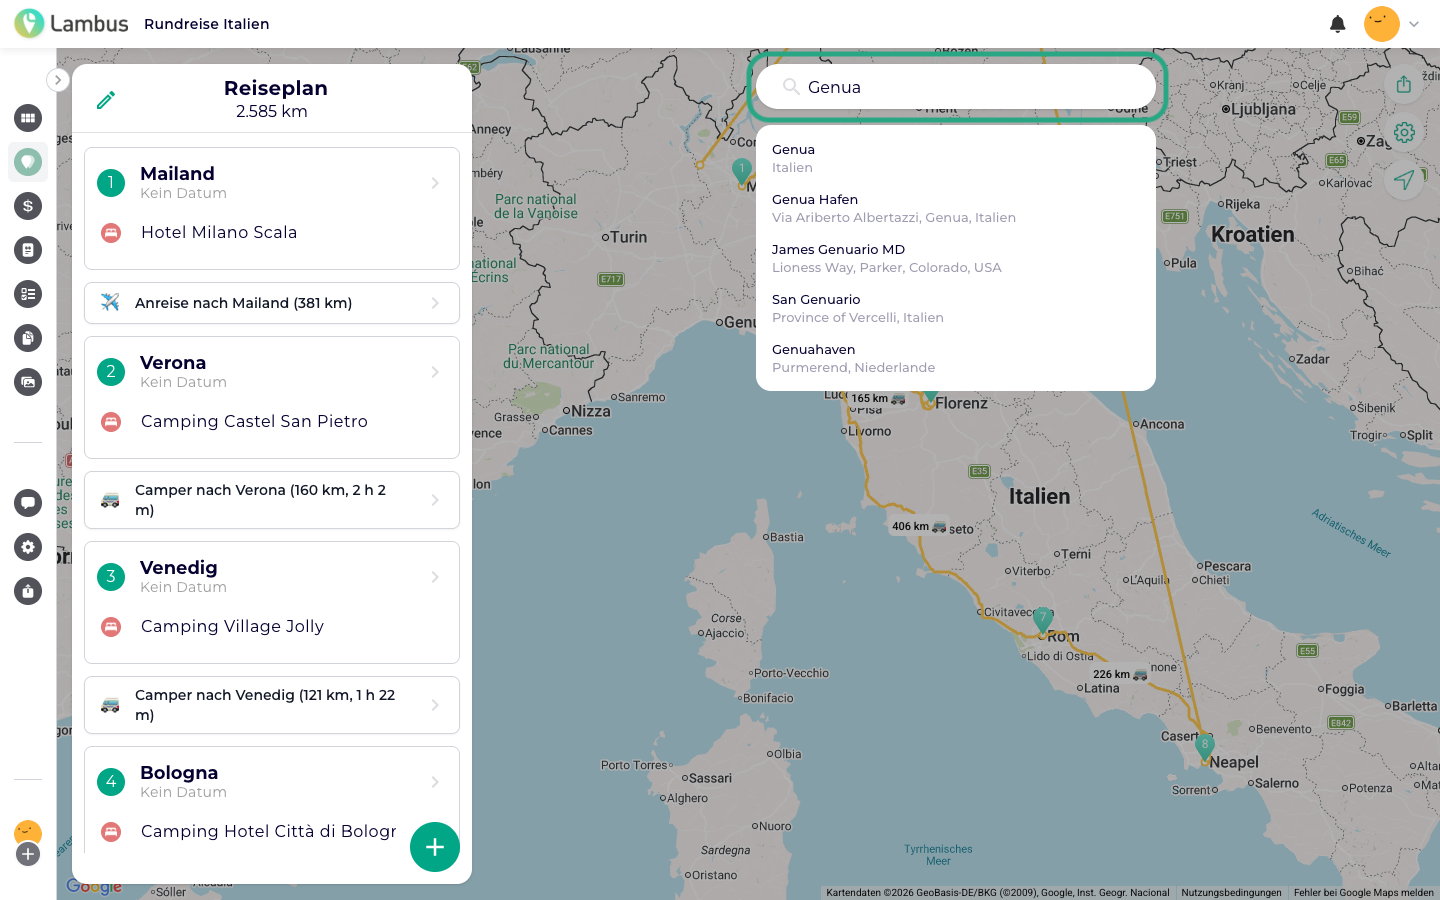Open the user account dropdown arrow

point(1414,24)
